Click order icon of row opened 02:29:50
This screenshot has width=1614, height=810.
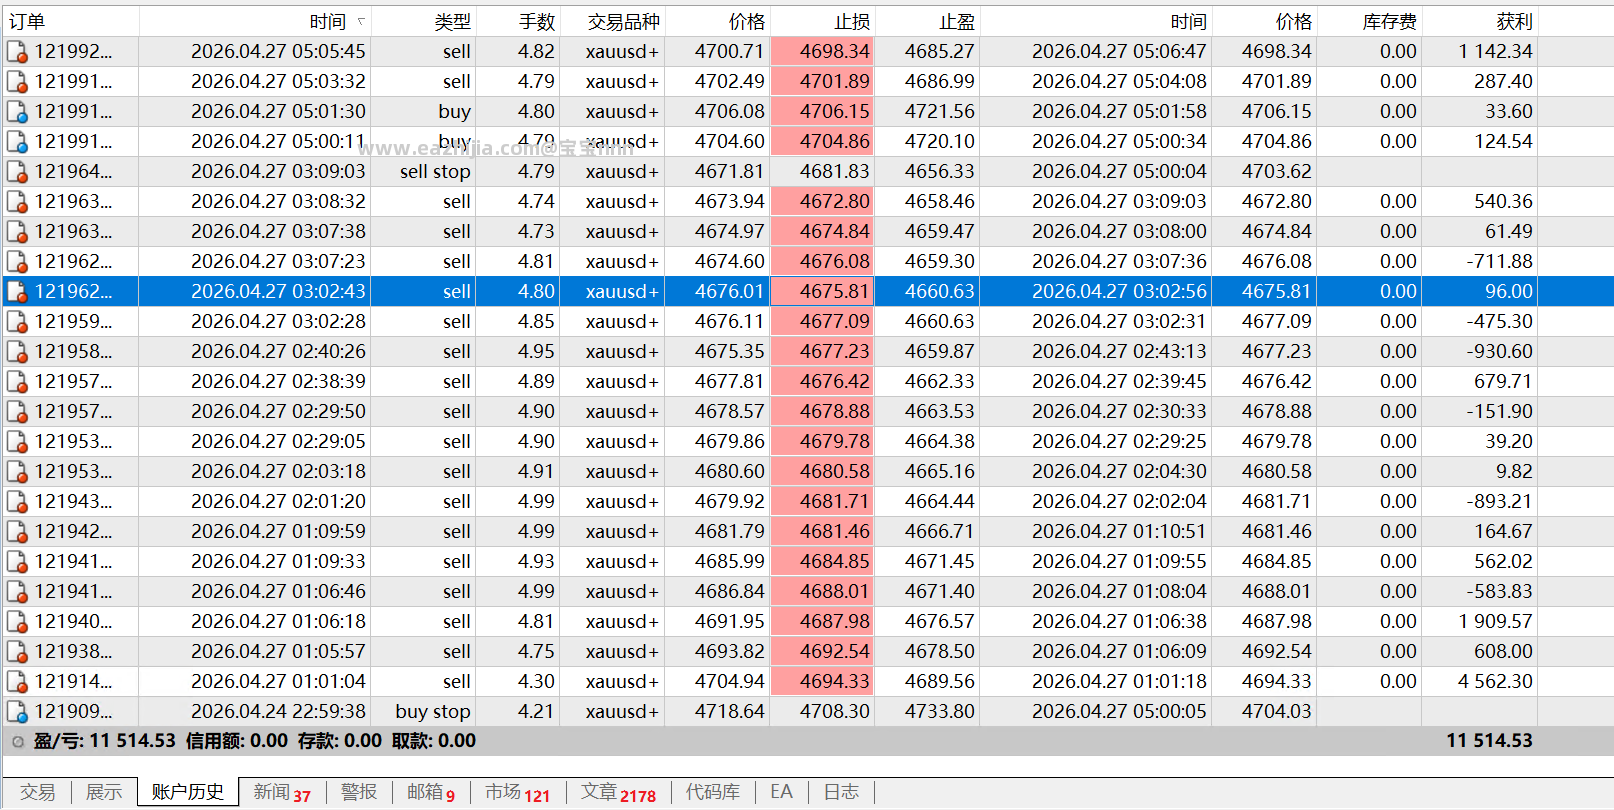17,412
